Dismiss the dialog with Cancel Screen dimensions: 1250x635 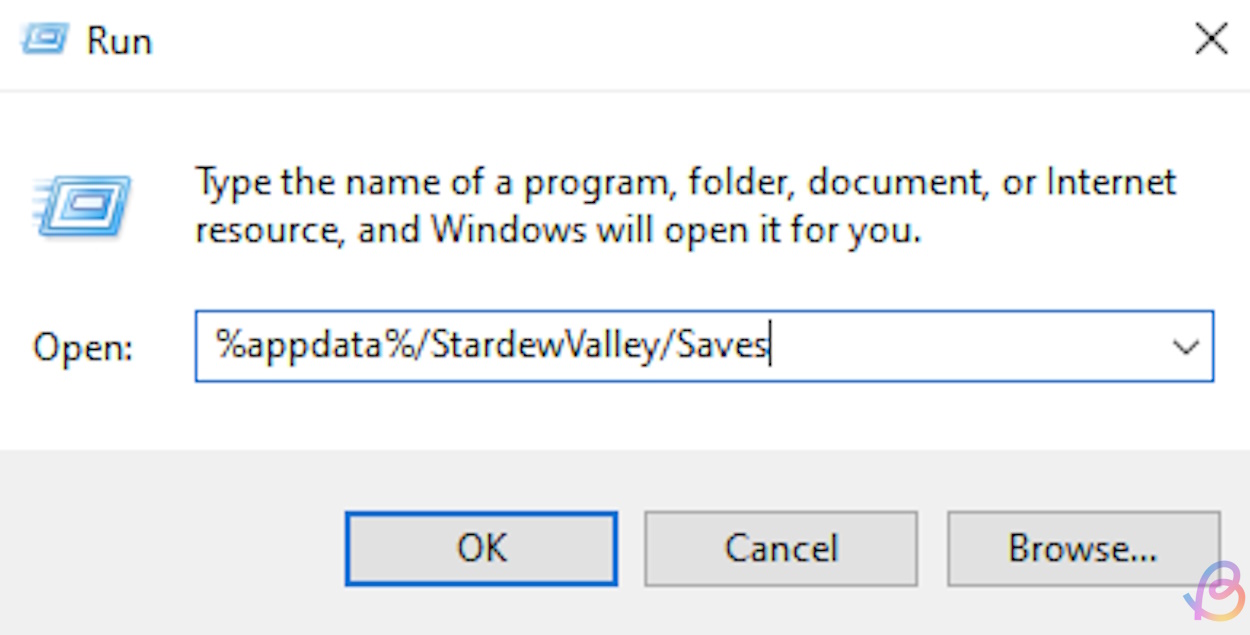pos(781,548)
